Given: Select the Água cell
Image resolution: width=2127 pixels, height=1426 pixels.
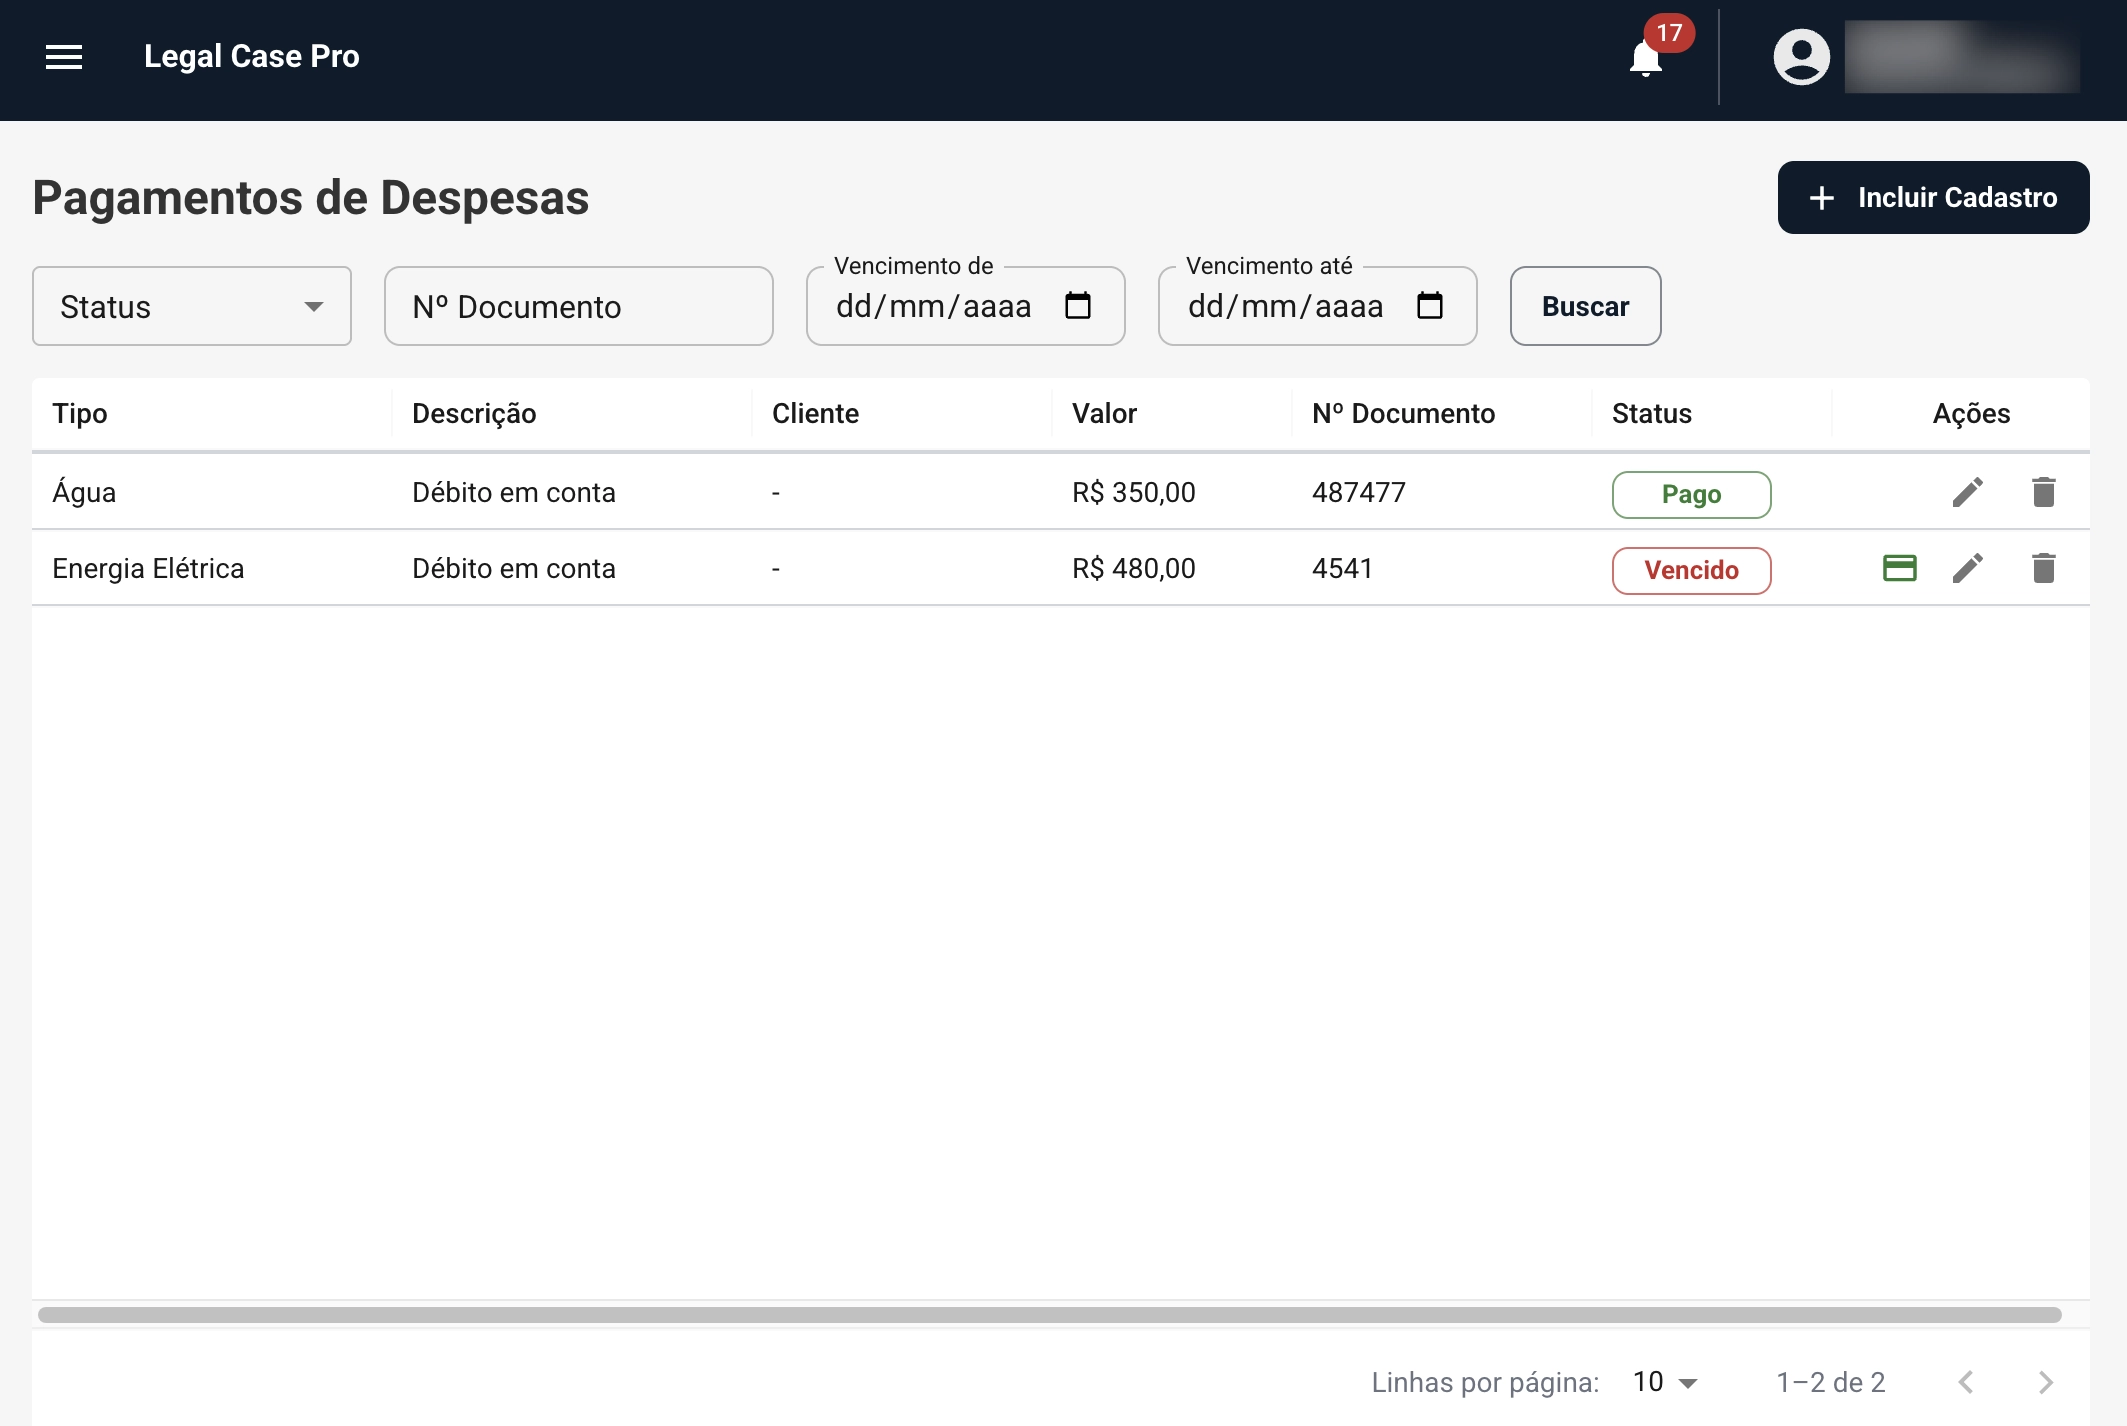Looking at the screenshot, I should (x=84, y=491).
